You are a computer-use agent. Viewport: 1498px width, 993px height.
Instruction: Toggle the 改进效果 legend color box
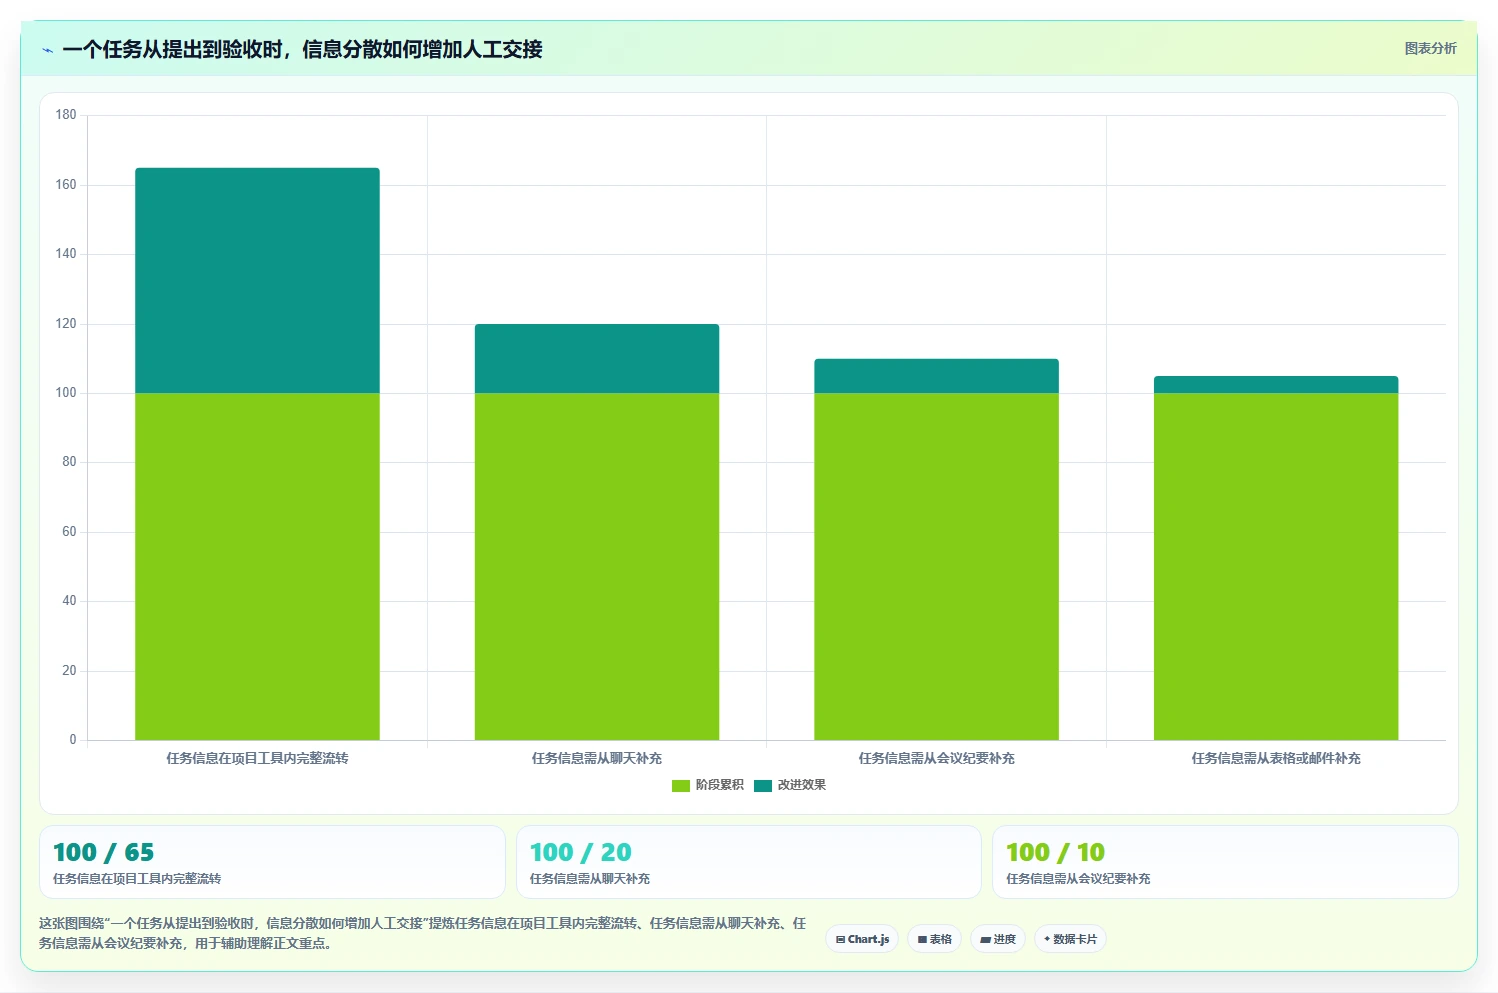pos(763,786)
